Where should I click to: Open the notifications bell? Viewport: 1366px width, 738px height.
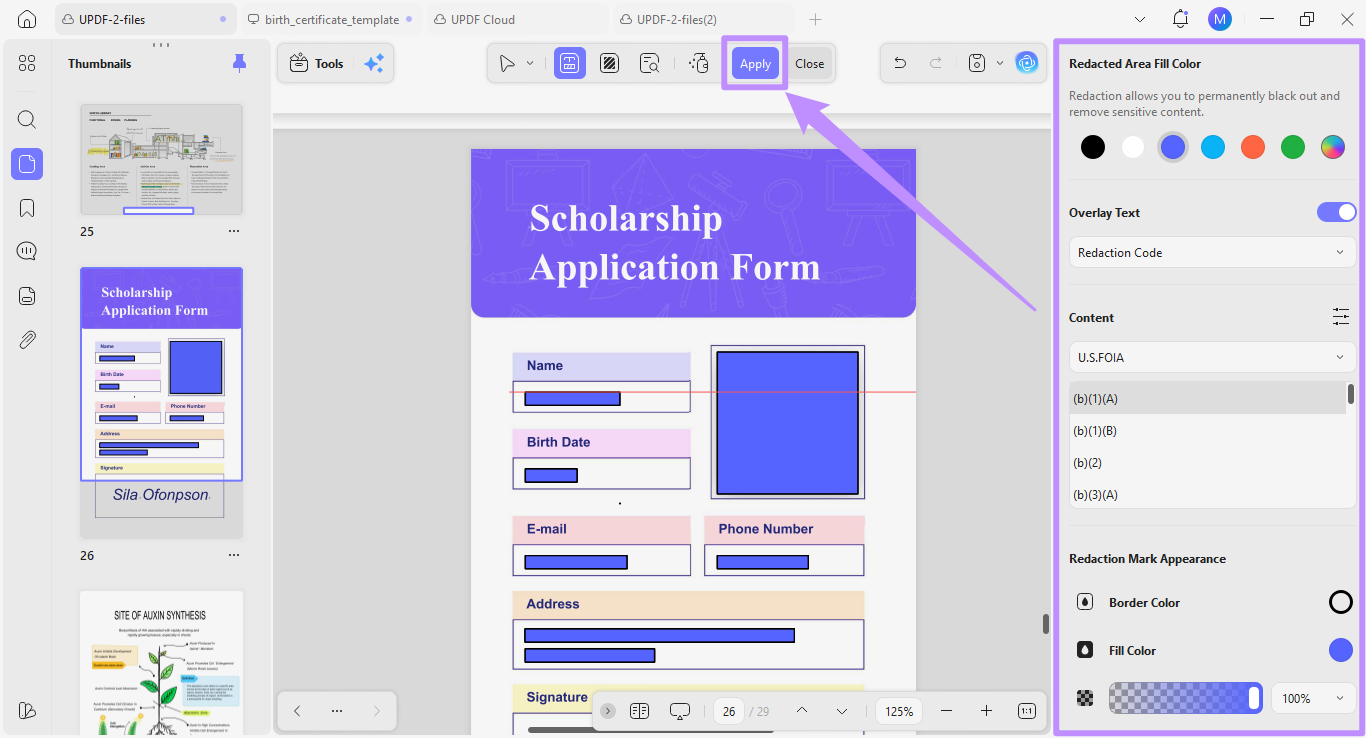(x=1181, y=19)
